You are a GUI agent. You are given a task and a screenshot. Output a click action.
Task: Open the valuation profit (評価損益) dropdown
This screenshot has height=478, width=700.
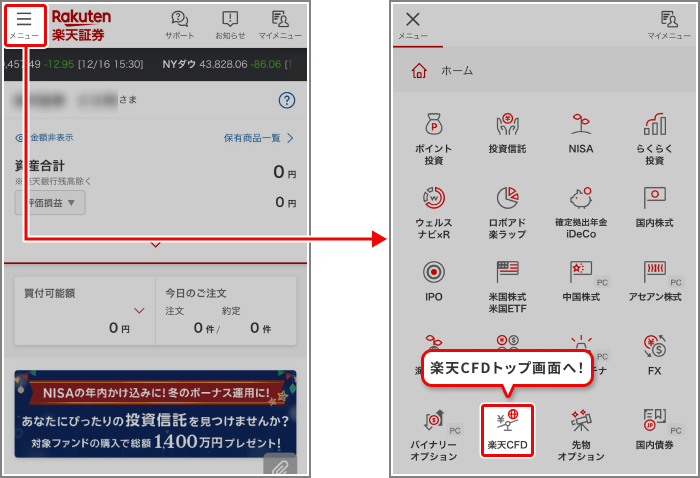(x=50, y=203)
